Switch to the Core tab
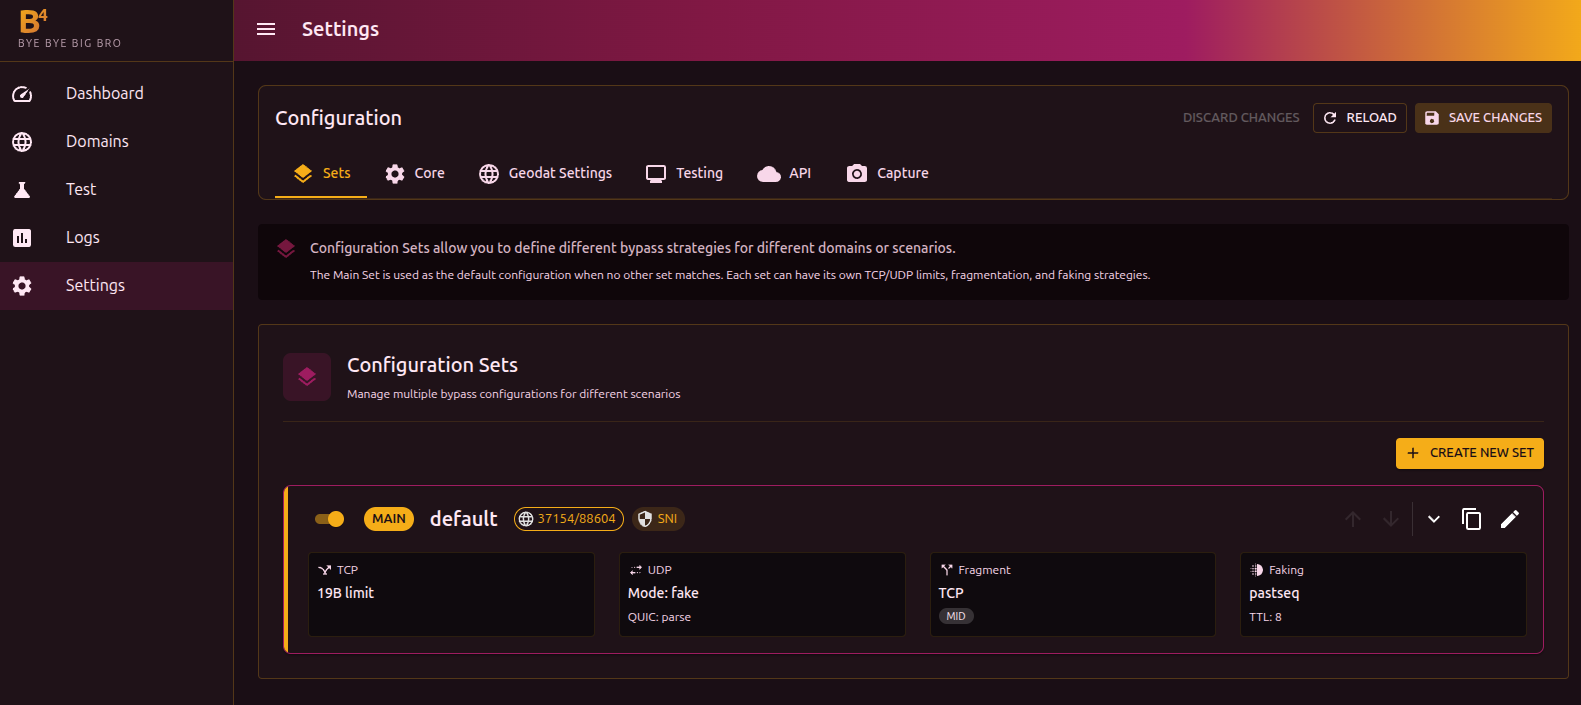This screenshot has width=1581, height=705. point(415,173)
